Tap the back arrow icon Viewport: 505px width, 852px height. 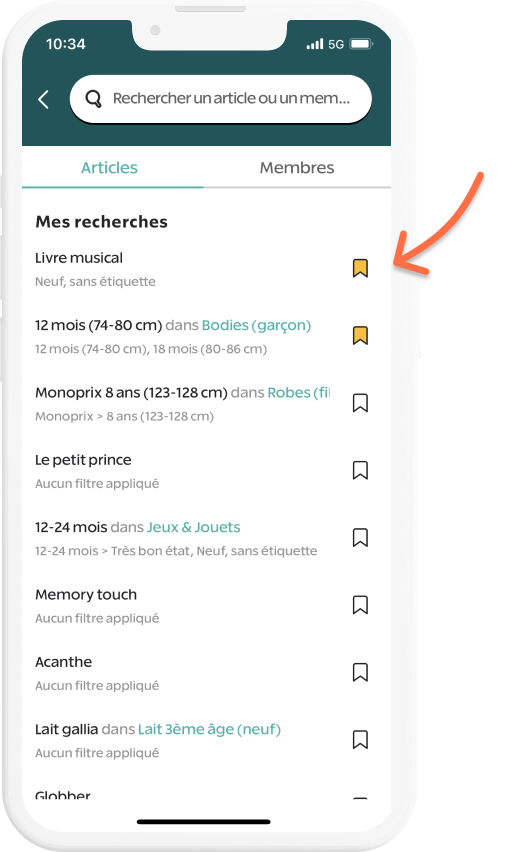[43, 99]
